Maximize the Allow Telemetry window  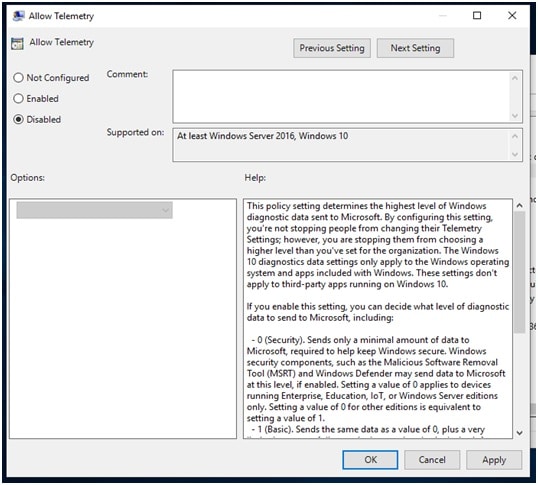click(x=477, y=15)
